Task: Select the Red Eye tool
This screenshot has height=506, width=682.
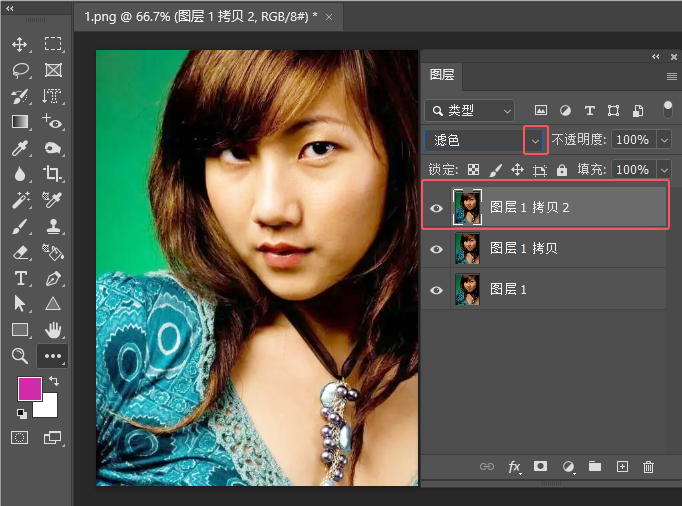Action: (x=53, y=122)
